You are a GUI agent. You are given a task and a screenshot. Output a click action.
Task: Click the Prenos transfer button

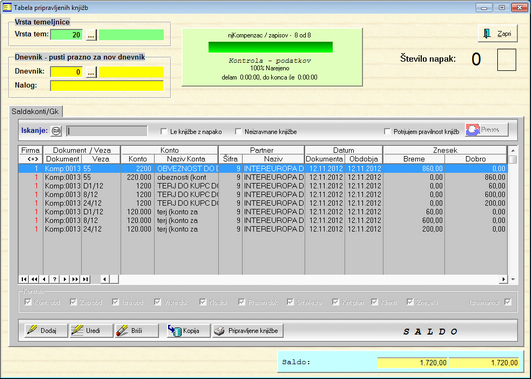point(487,130)
